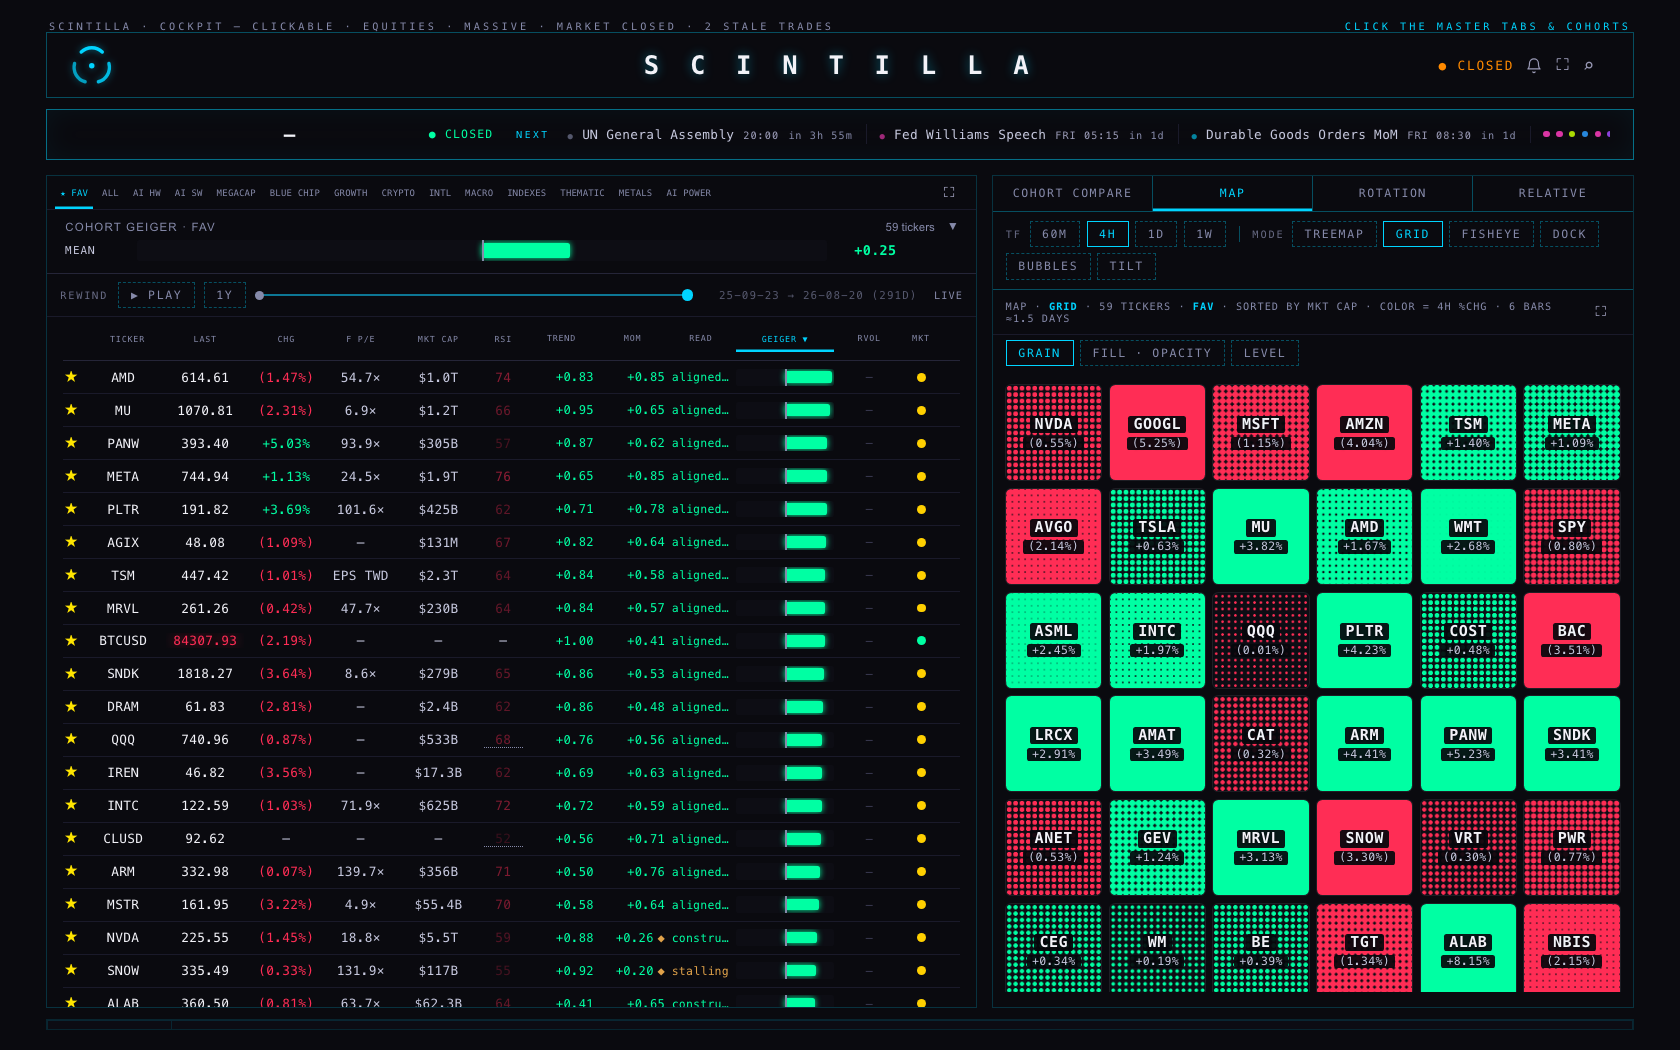
Task: Click the favorite star for NVDA
Action: tap(71, 937)
